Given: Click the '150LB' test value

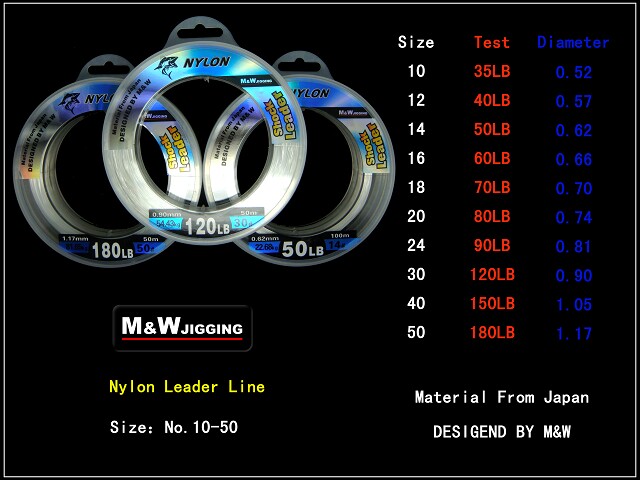Looking at the screenshot, I should [x=492, y=303].
